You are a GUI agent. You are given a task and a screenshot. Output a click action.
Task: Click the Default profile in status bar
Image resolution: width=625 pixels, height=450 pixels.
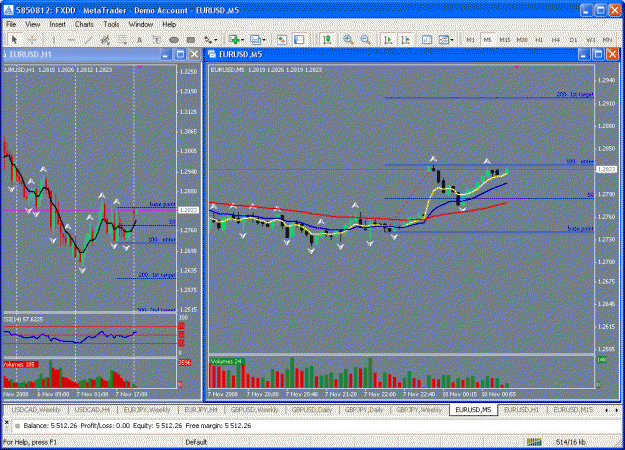[196, 442]
